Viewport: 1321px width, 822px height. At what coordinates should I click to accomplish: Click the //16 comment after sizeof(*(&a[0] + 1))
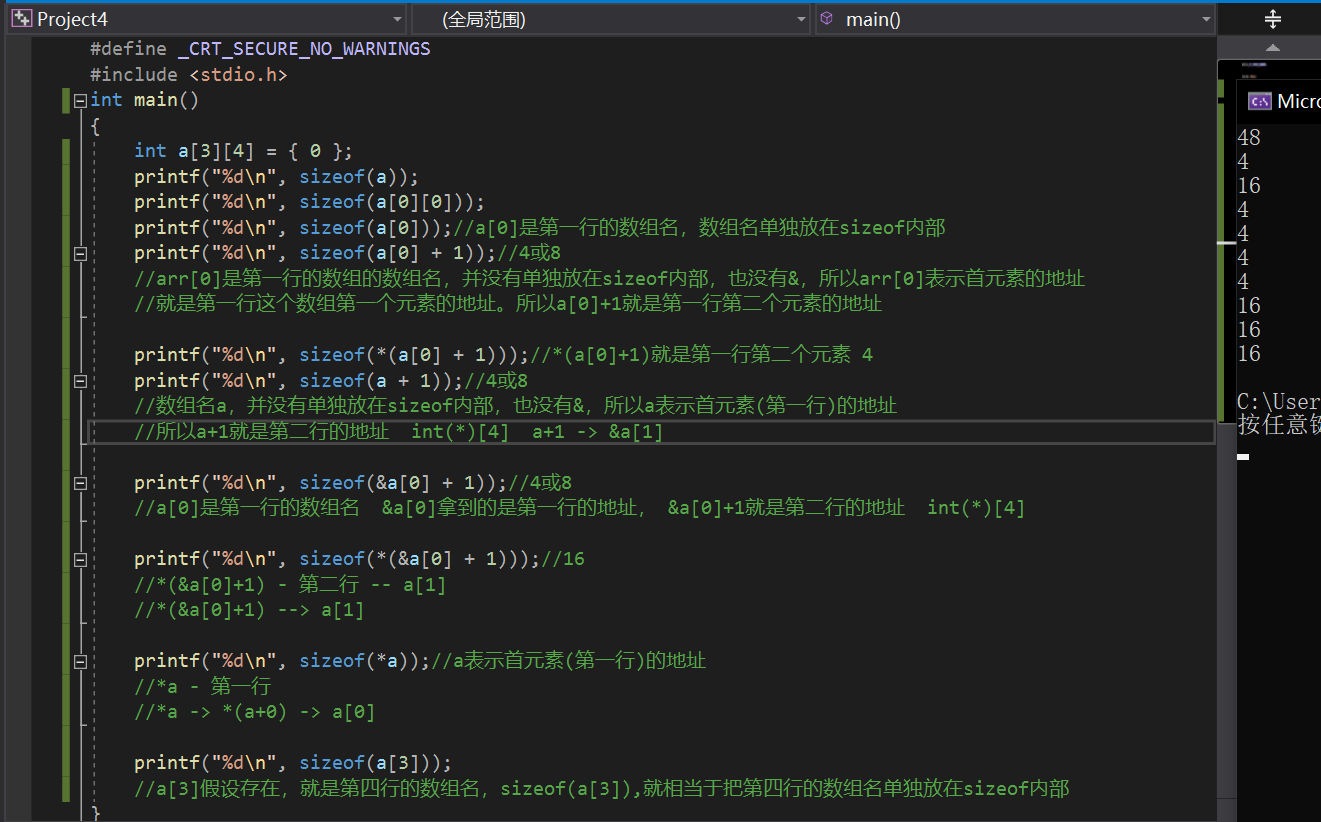point(563,559)
